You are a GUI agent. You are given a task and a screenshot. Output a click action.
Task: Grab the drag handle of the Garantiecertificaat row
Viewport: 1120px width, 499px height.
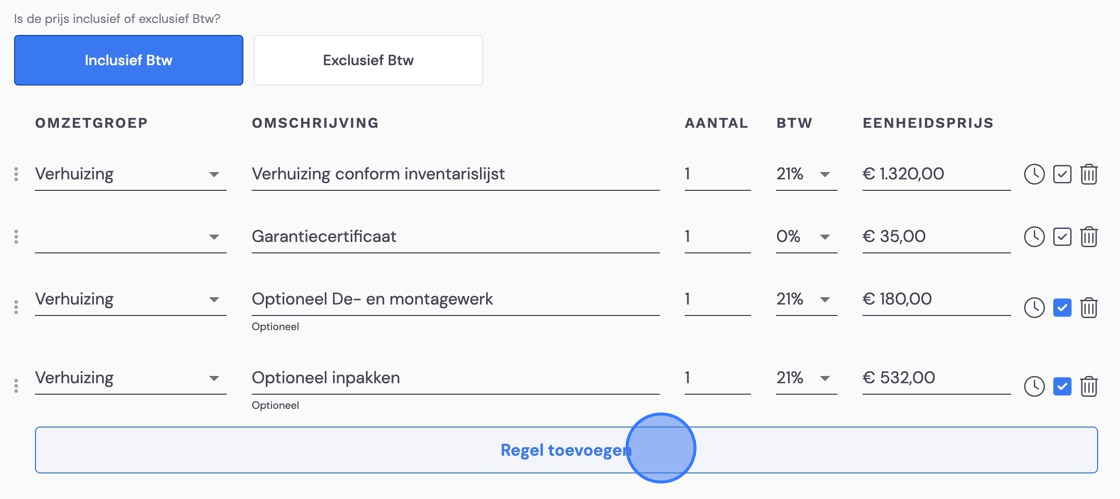(x=16, y=236)
